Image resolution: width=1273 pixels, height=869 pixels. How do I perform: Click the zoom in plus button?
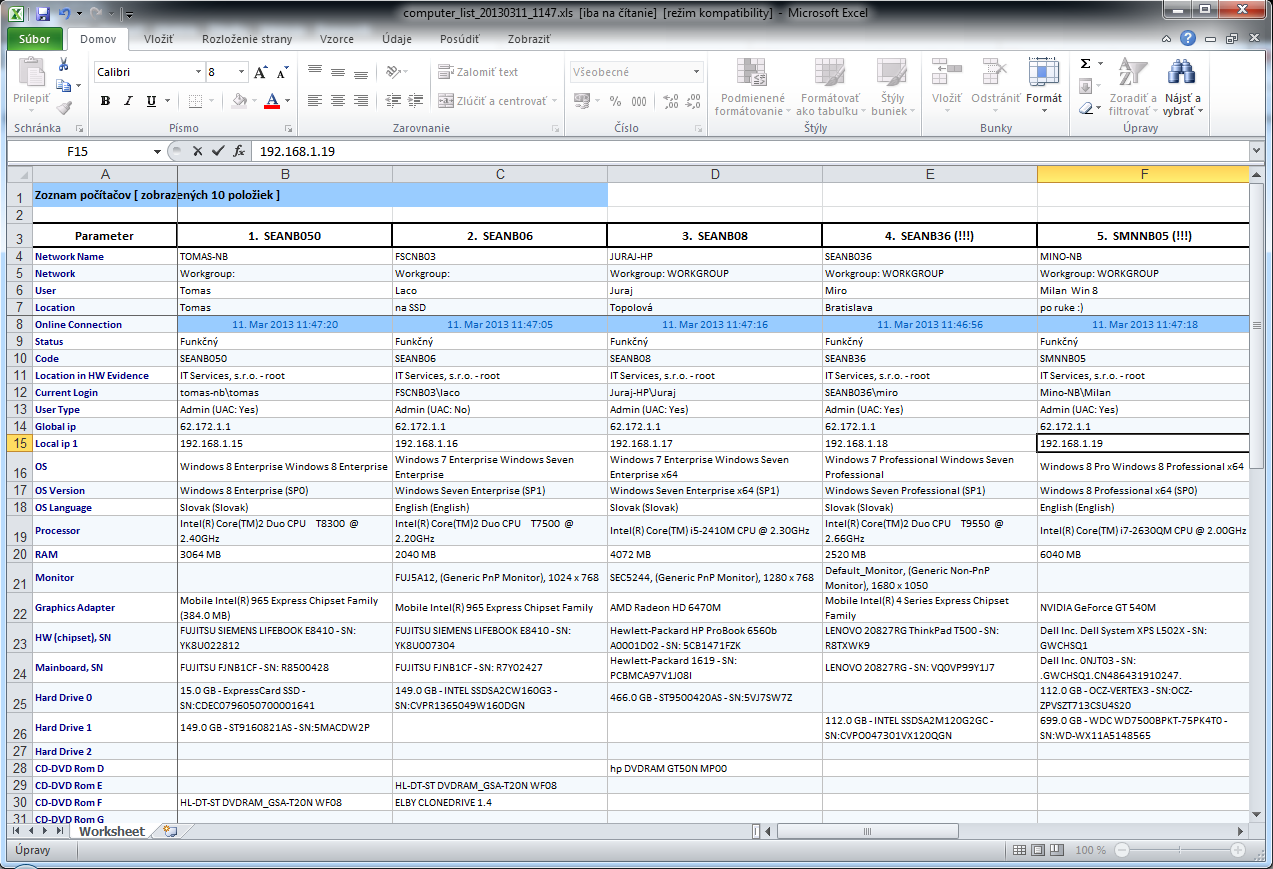pos(1237,850)
